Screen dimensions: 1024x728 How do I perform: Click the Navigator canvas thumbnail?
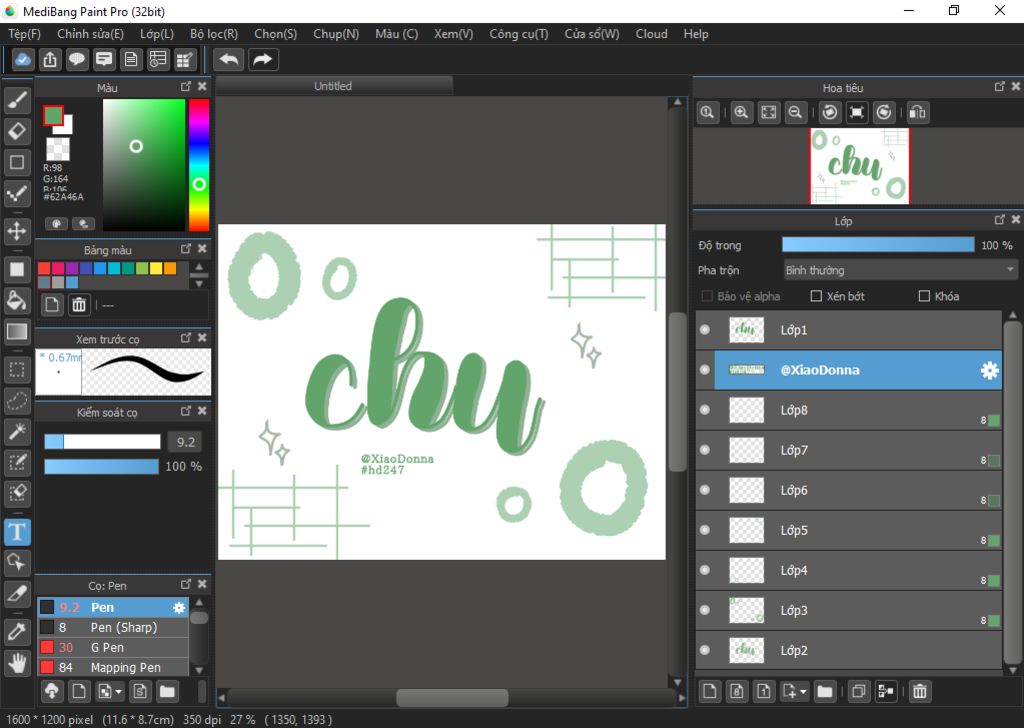pyautogui.click(x=859, y=166)
